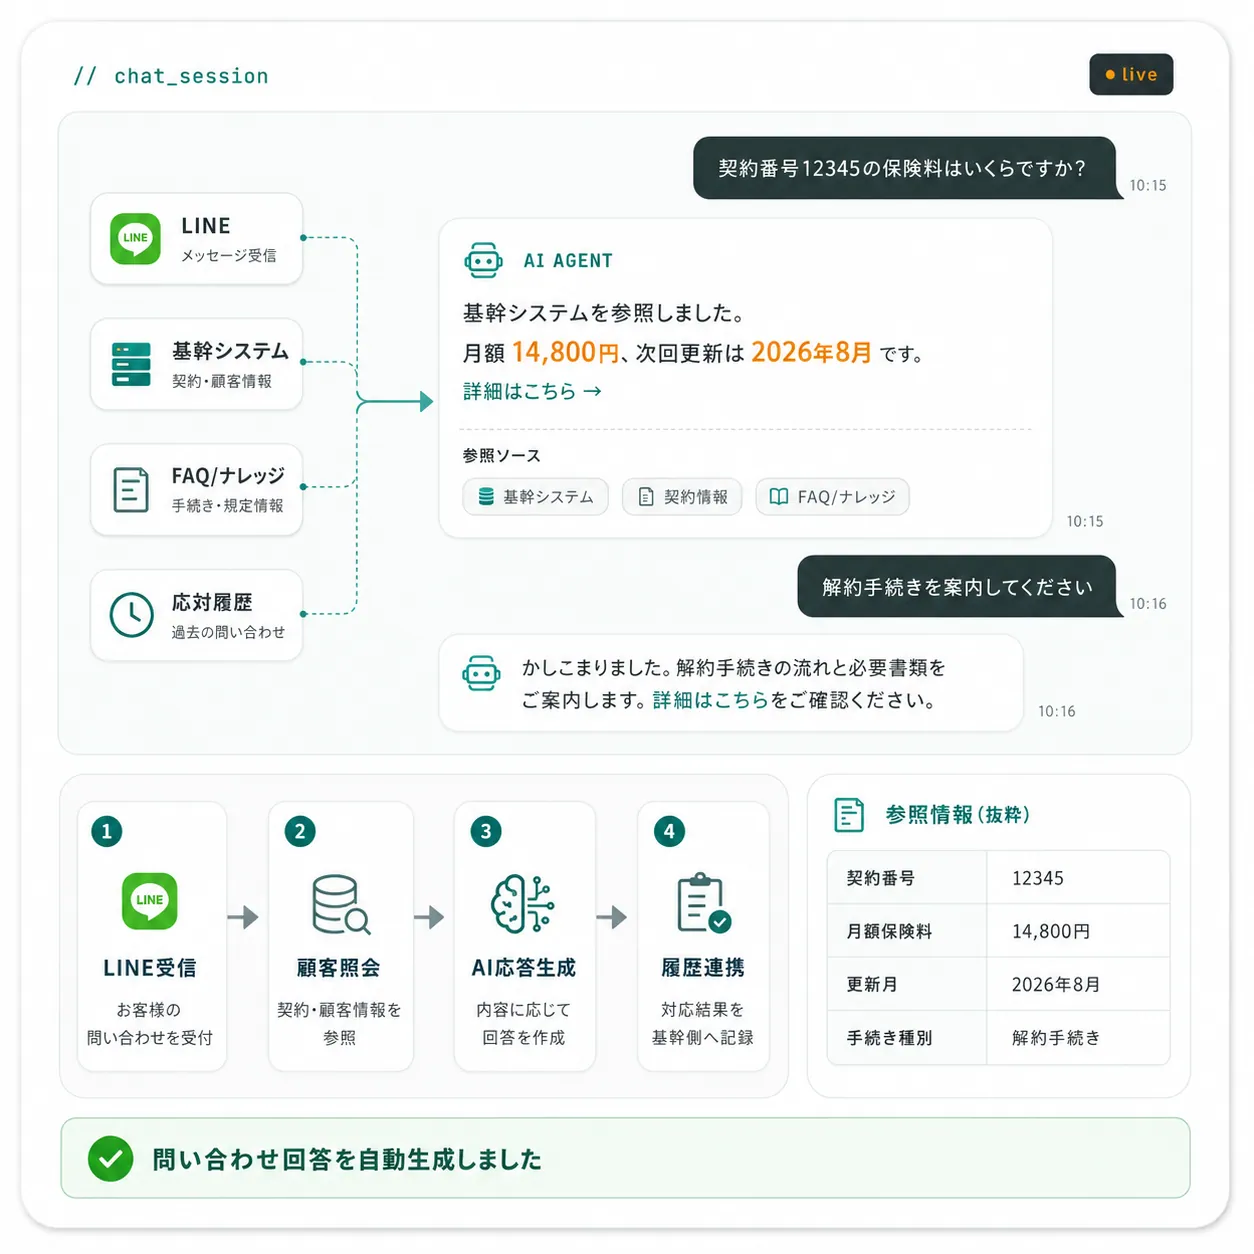Click the robot icon beside the AI AGENT label
Viewport: 1254px width, 1254px height.
click(484, 260)
